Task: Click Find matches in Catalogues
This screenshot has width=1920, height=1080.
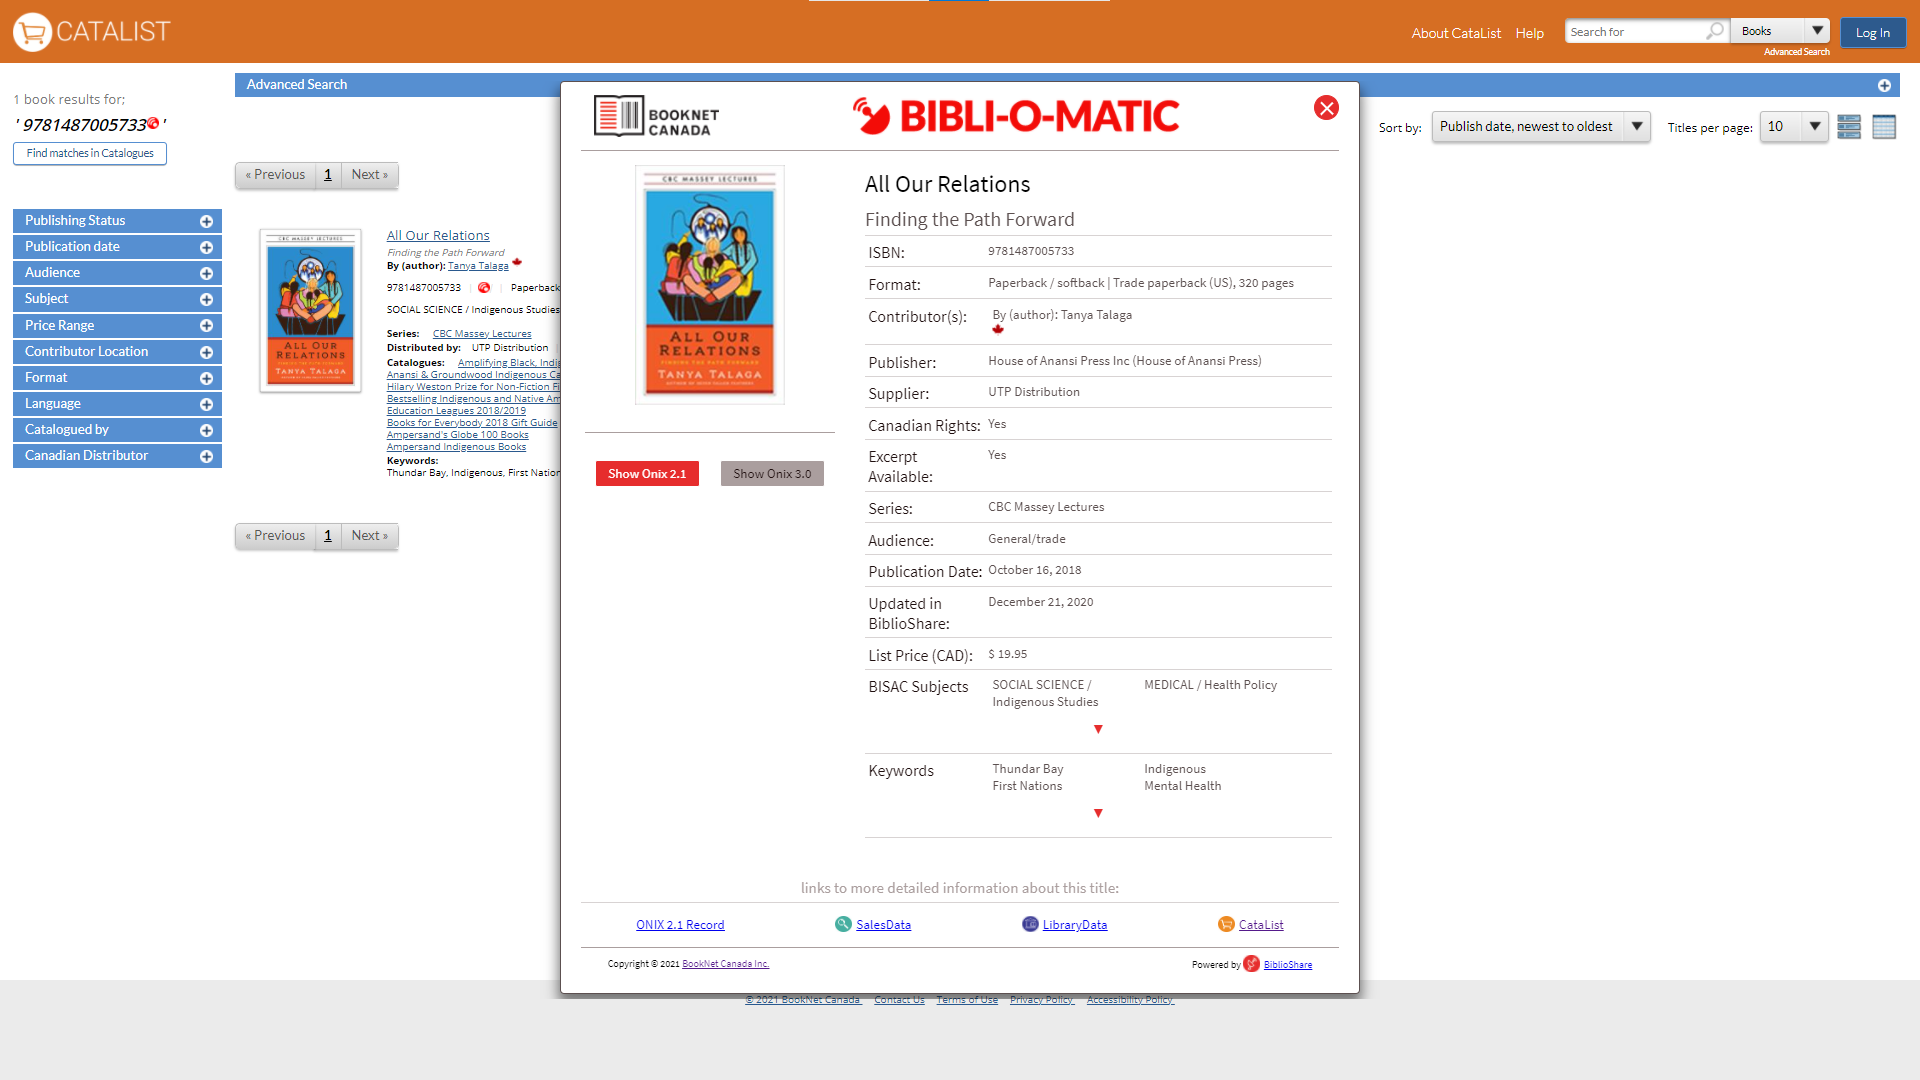Action: coord(90,153)
